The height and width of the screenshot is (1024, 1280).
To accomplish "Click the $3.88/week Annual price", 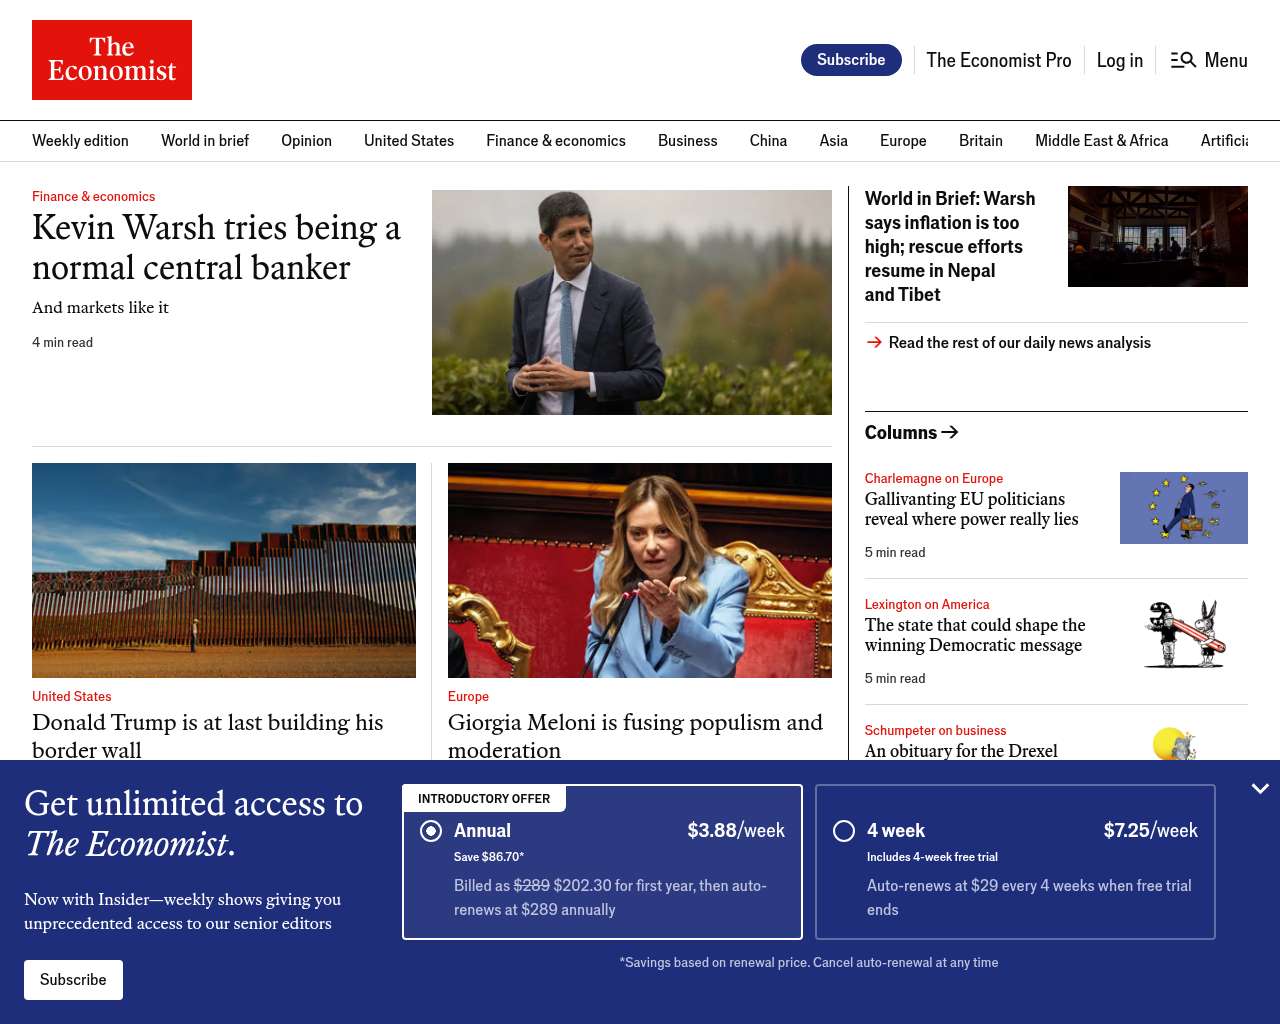I will click(x=736, y=831).
